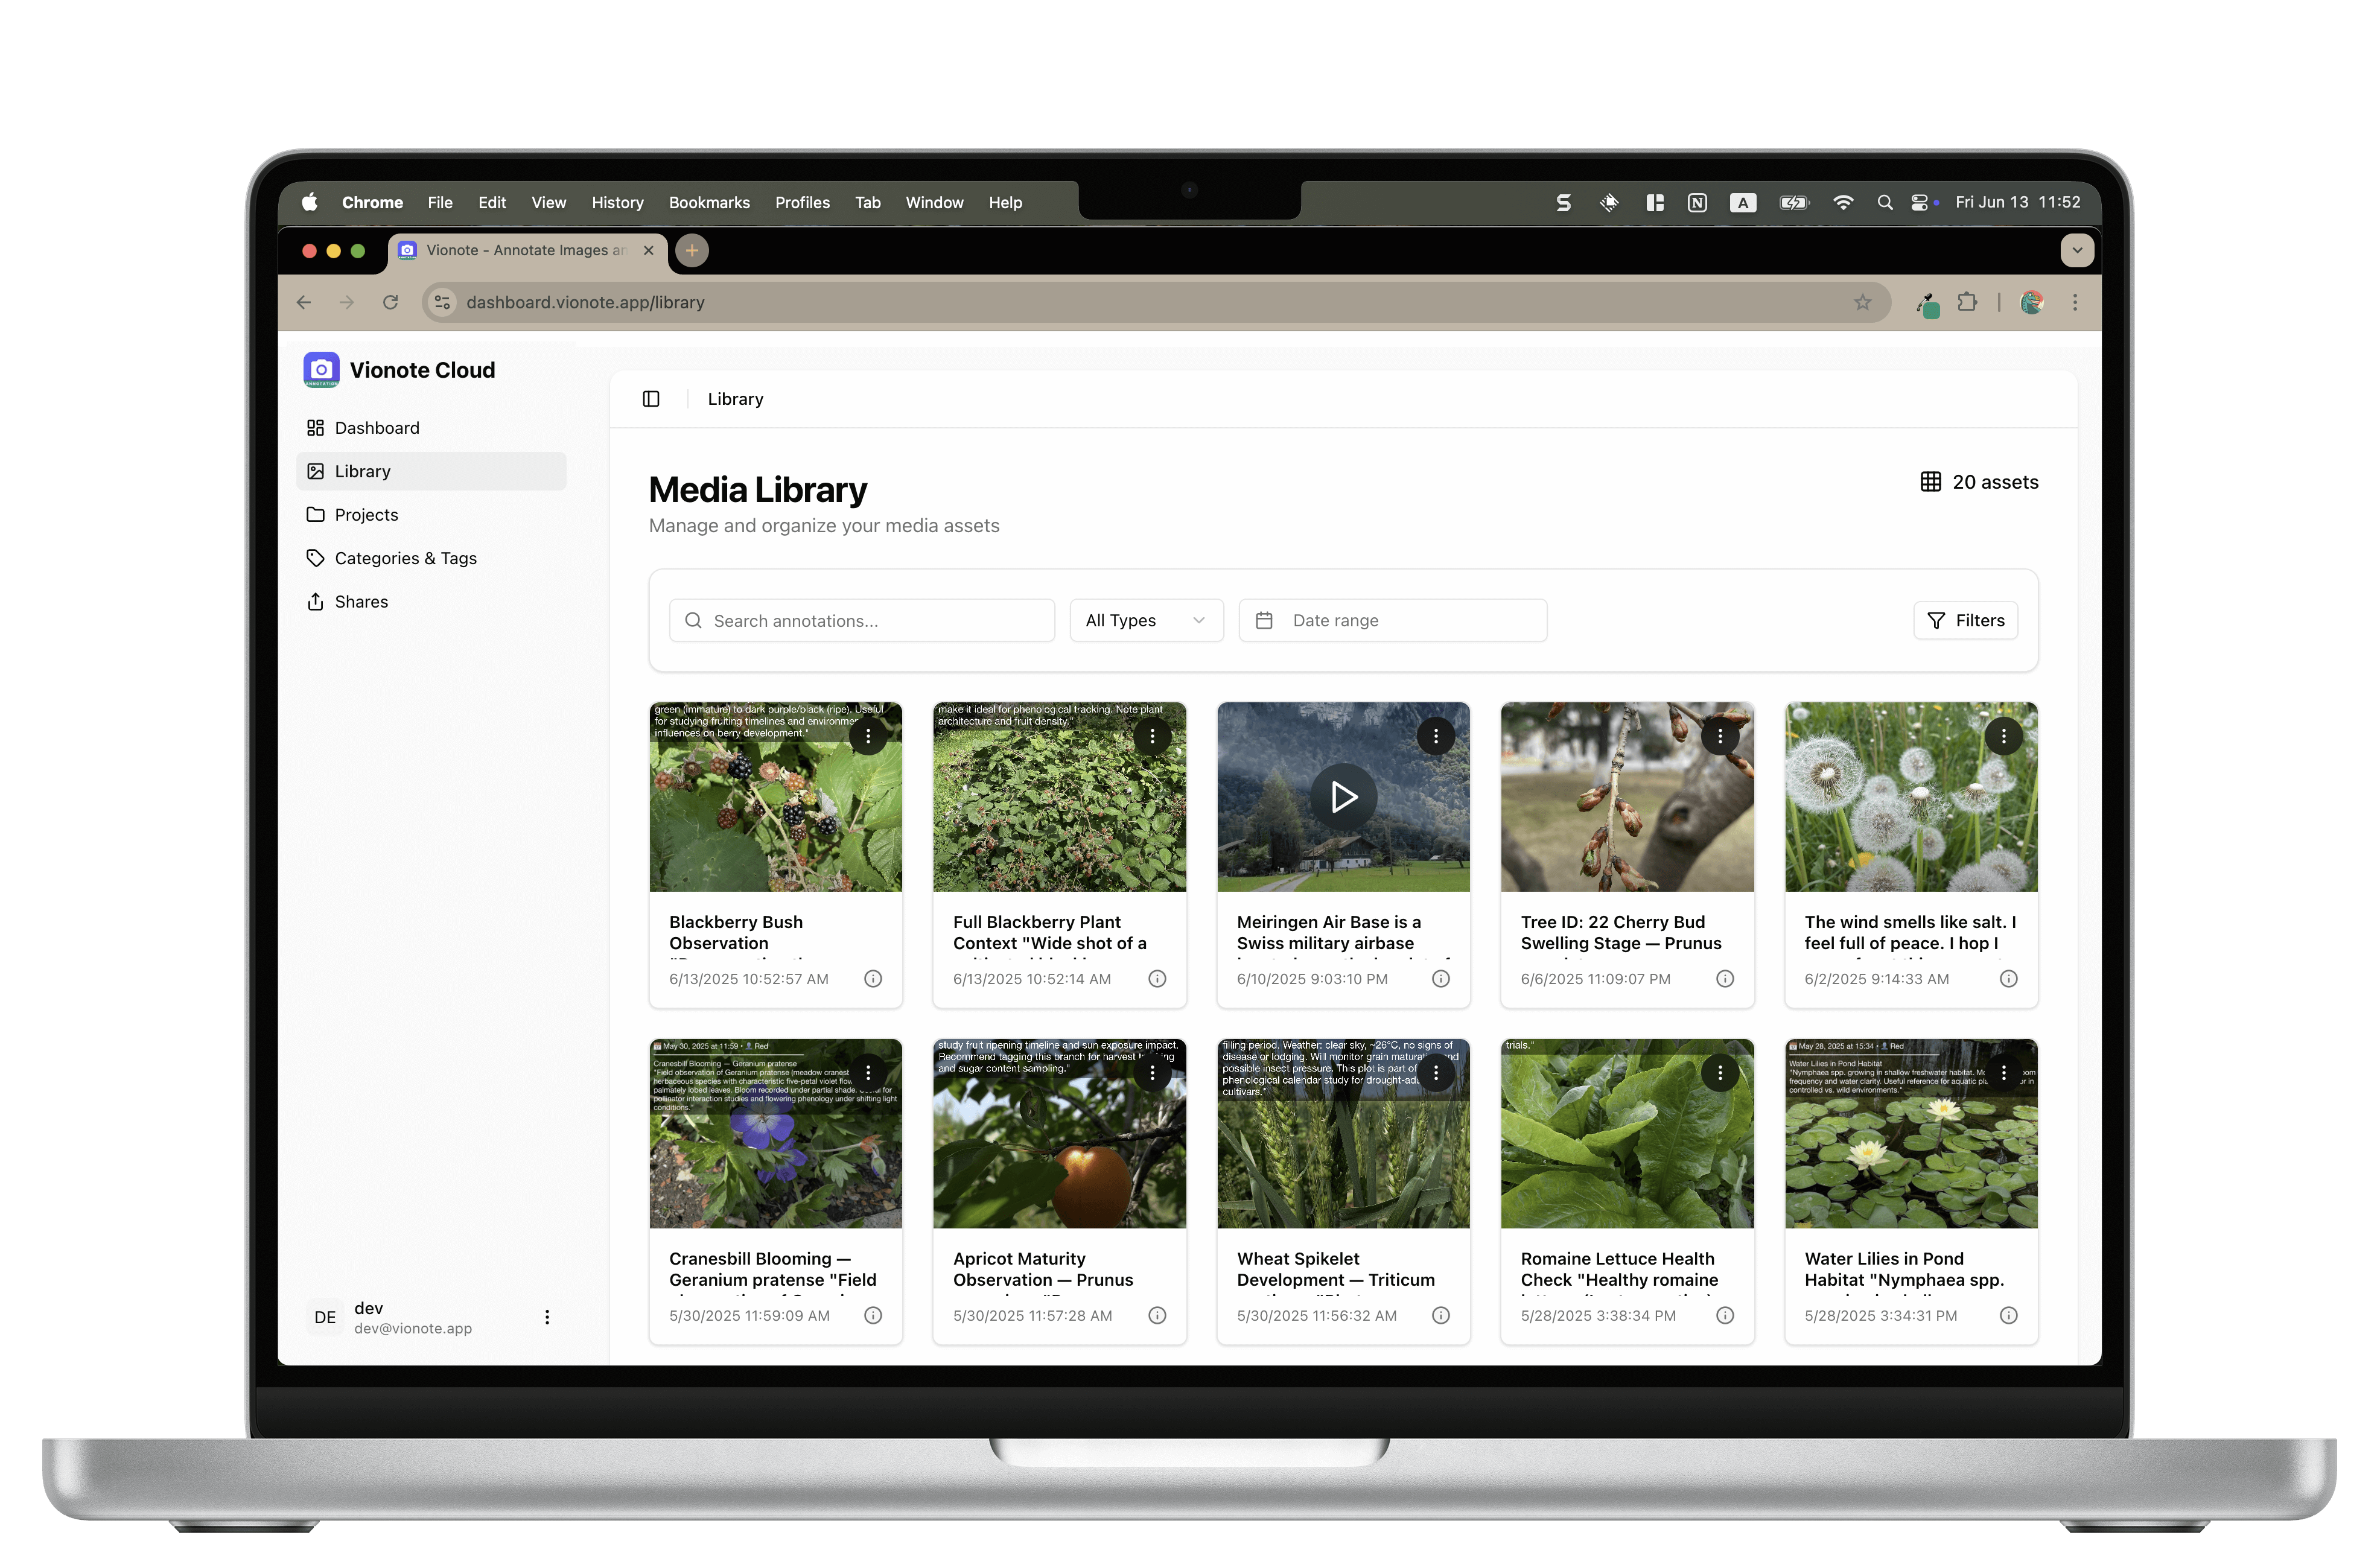Play the Meiringen Air Base video
Image resolution: width=2380 pixels, height=1547 pixels.
[1343, 797]
